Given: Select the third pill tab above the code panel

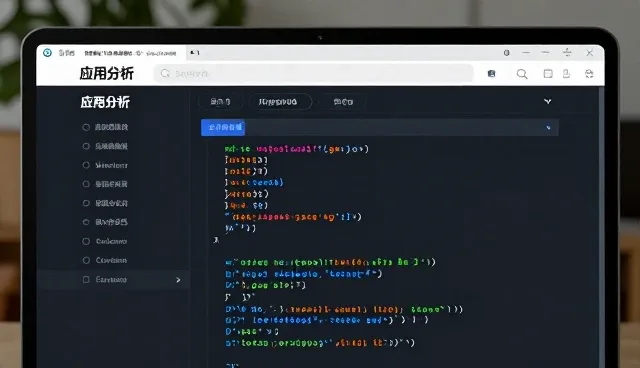Looking at the screenshot, I should (343, 102).
